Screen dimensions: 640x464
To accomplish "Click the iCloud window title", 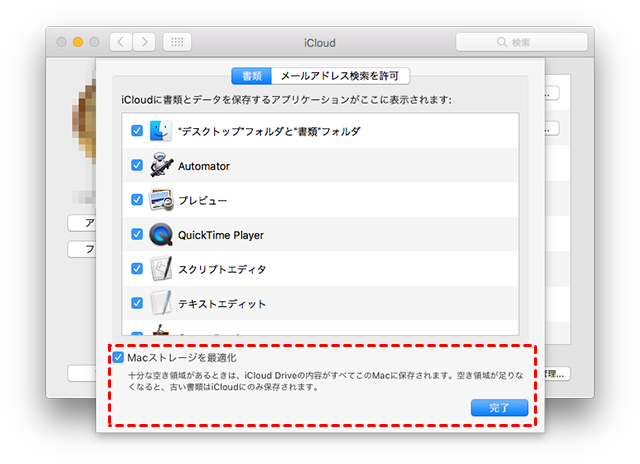I will [320, 43].
